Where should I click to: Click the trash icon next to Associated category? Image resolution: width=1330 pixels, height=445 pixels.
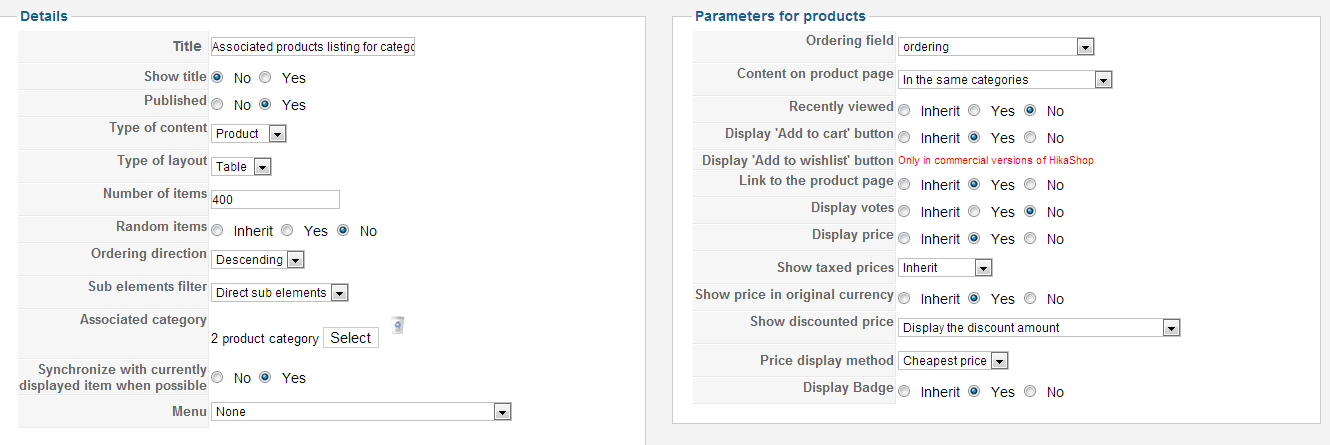(x=397, y=324)
